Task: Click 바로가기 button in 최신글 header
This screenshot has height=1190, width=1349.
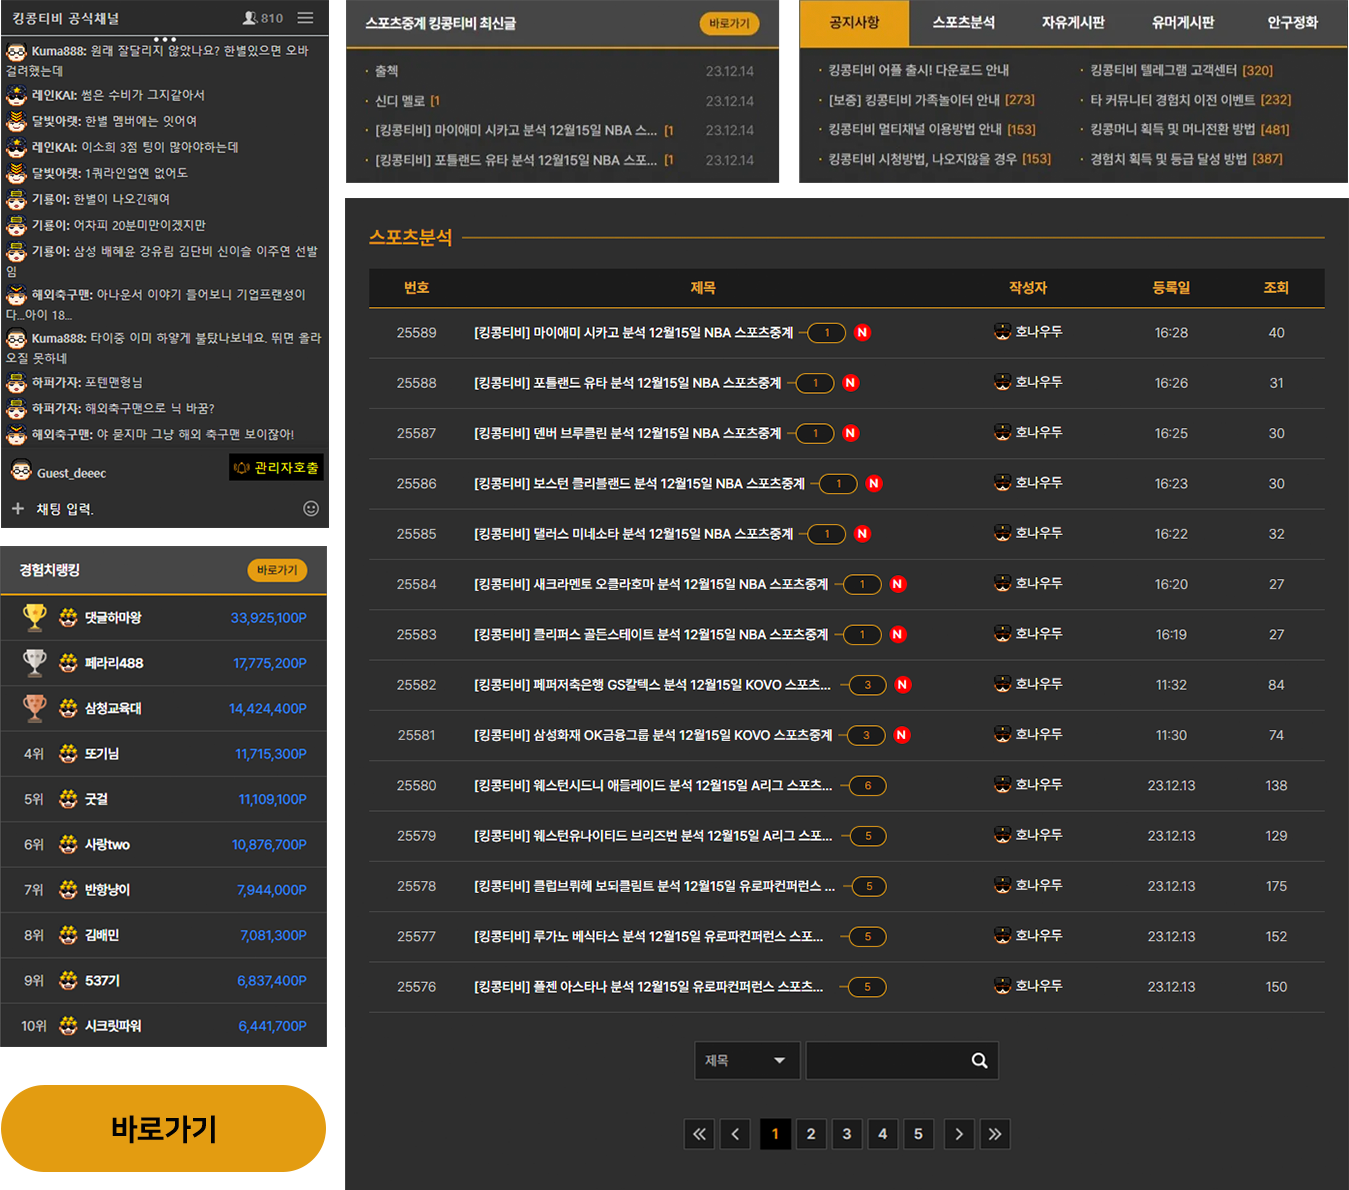Action: [729, 23]
